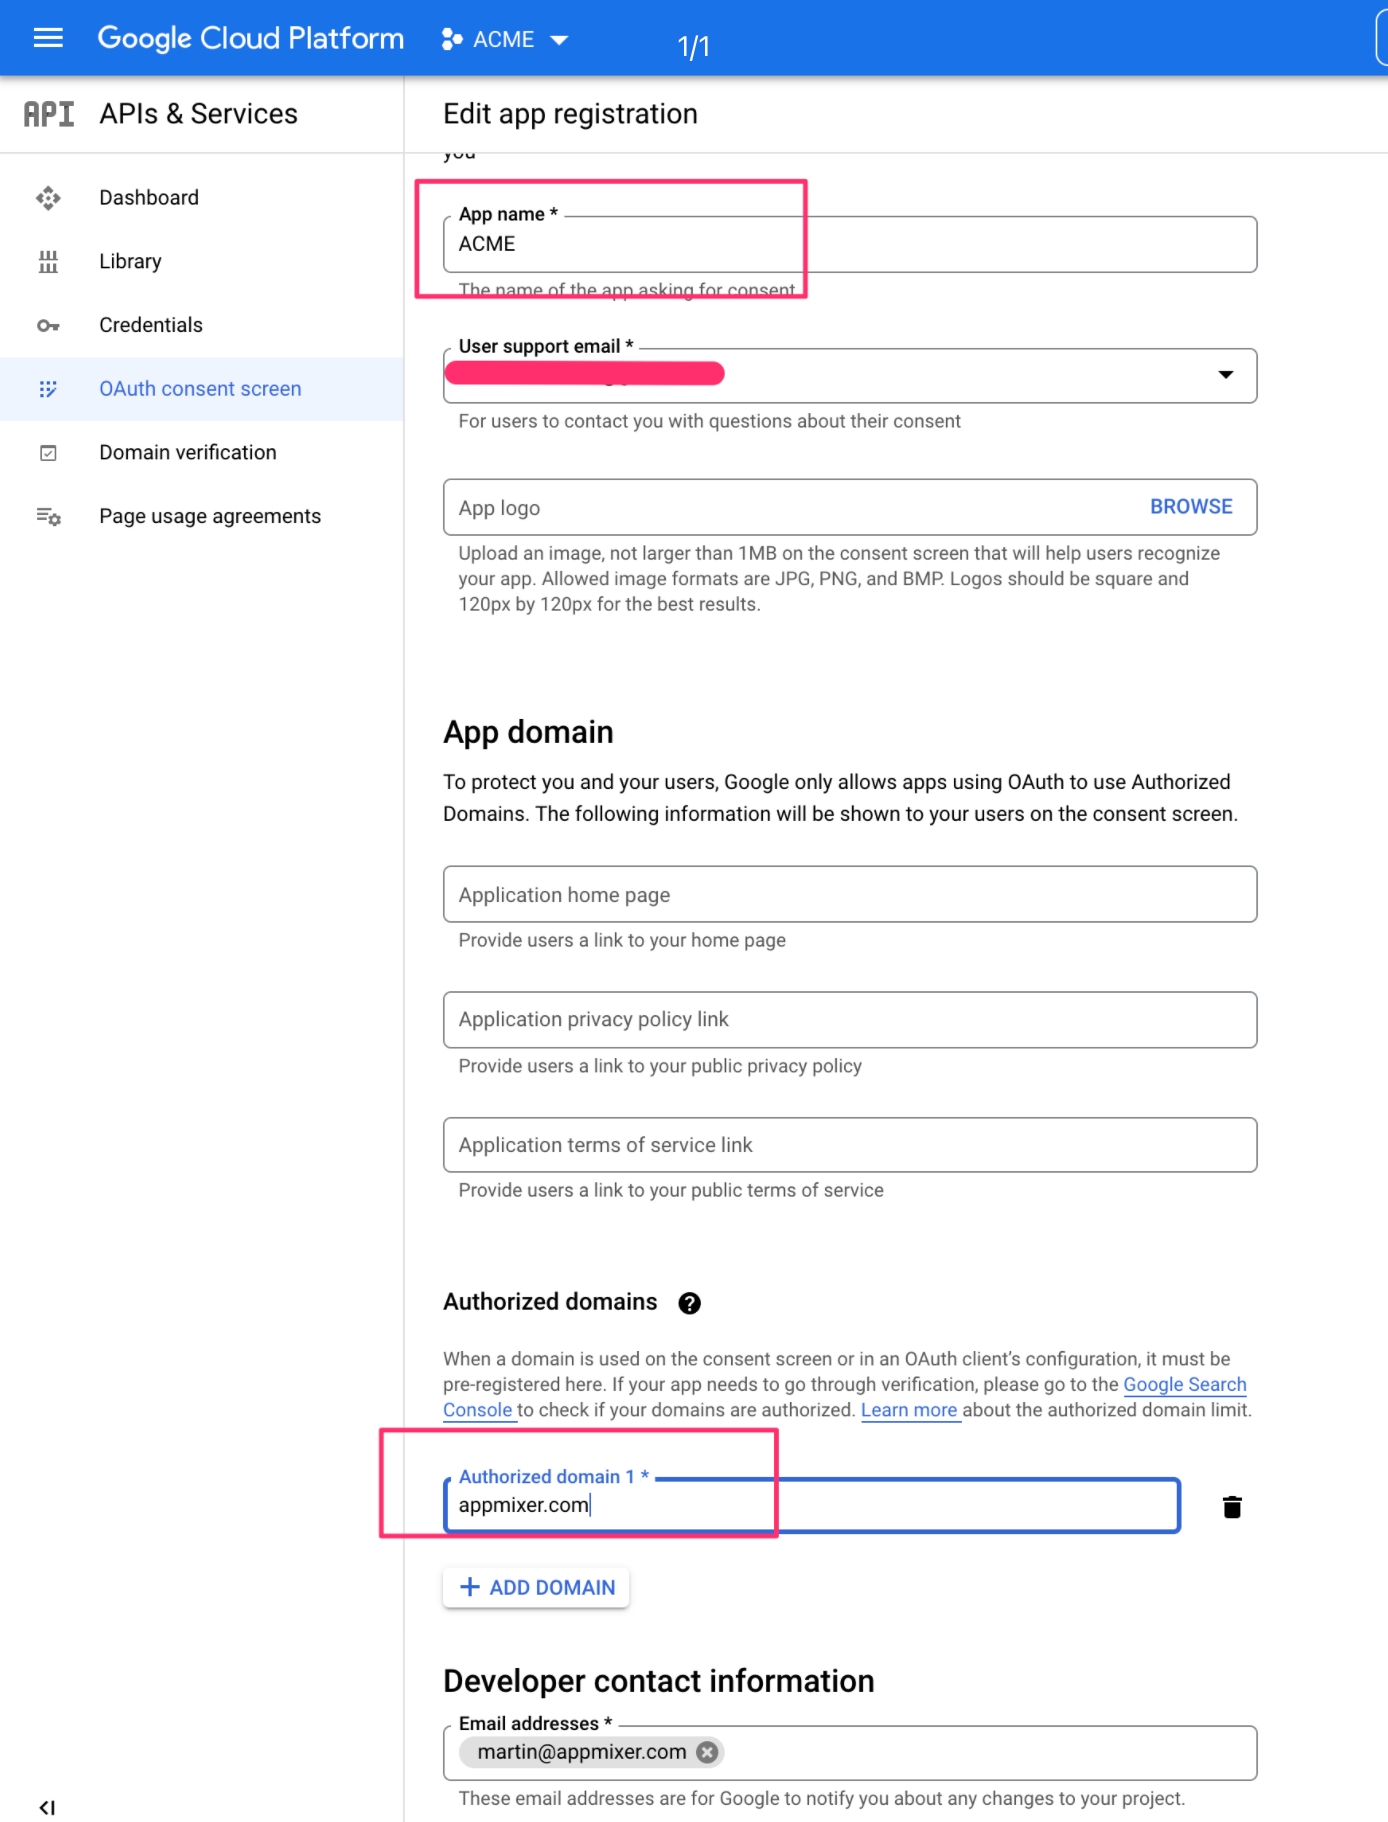Viewport: 1388px width, 1822px height.
Task: Click the Domain verification checkbox icon
Action: 48,453
